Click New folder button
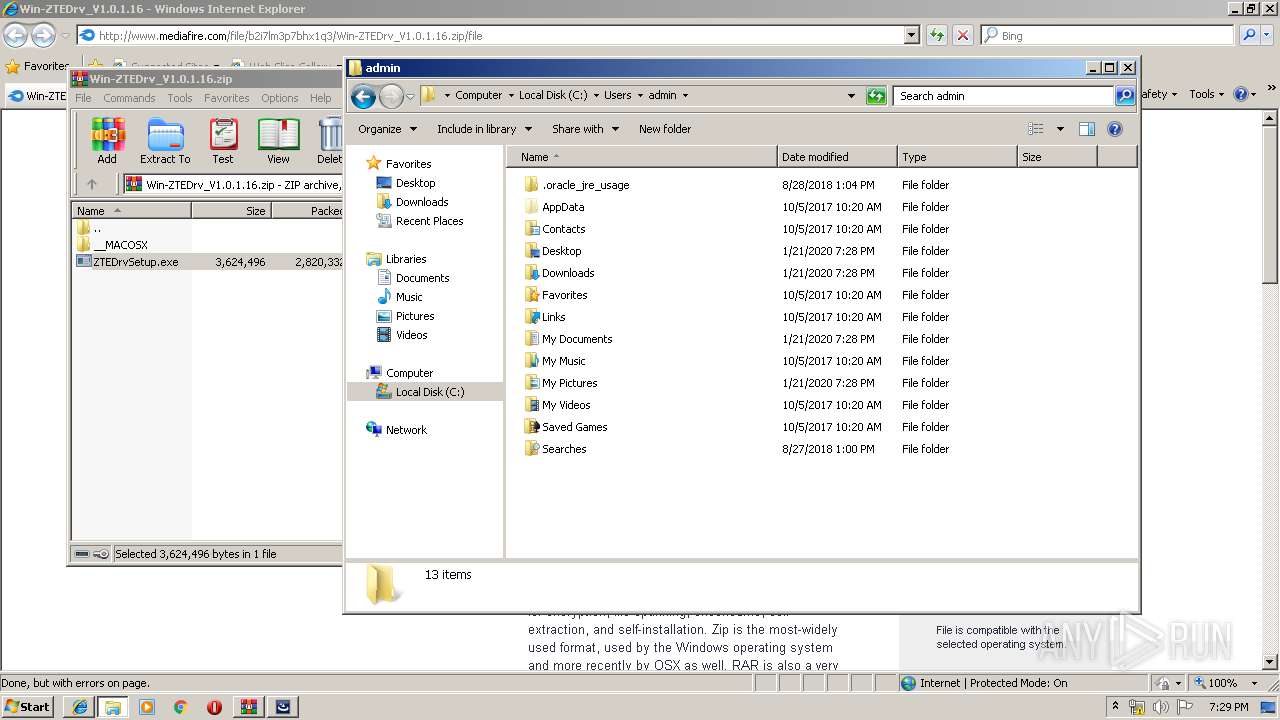This screenshot has width=1280, height=720. tap(665, 129)
